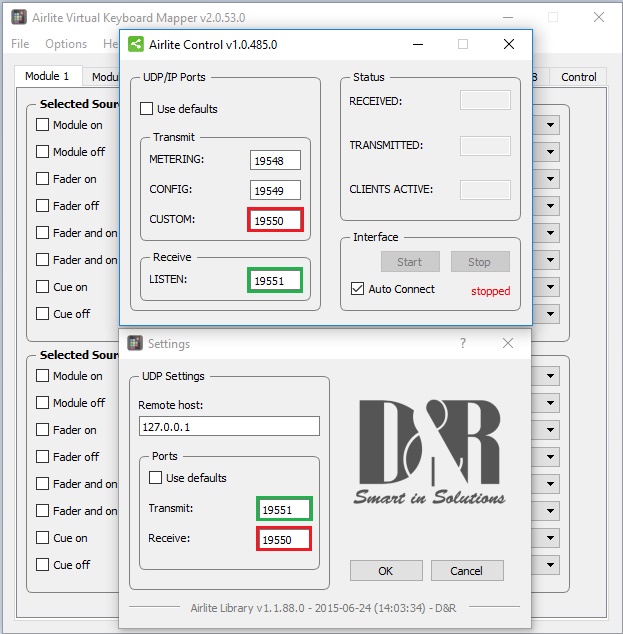Image resolution: width=623 pixels, height=634 pixels.
Task: Click the Settings window title bar icon
Action: [134, 343]
